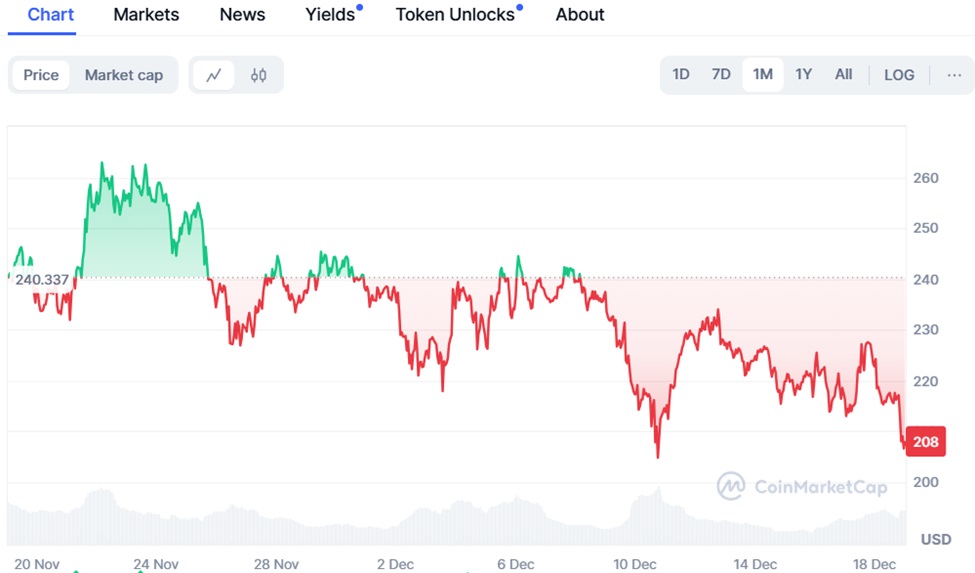Show the All time range

point(844,75)
